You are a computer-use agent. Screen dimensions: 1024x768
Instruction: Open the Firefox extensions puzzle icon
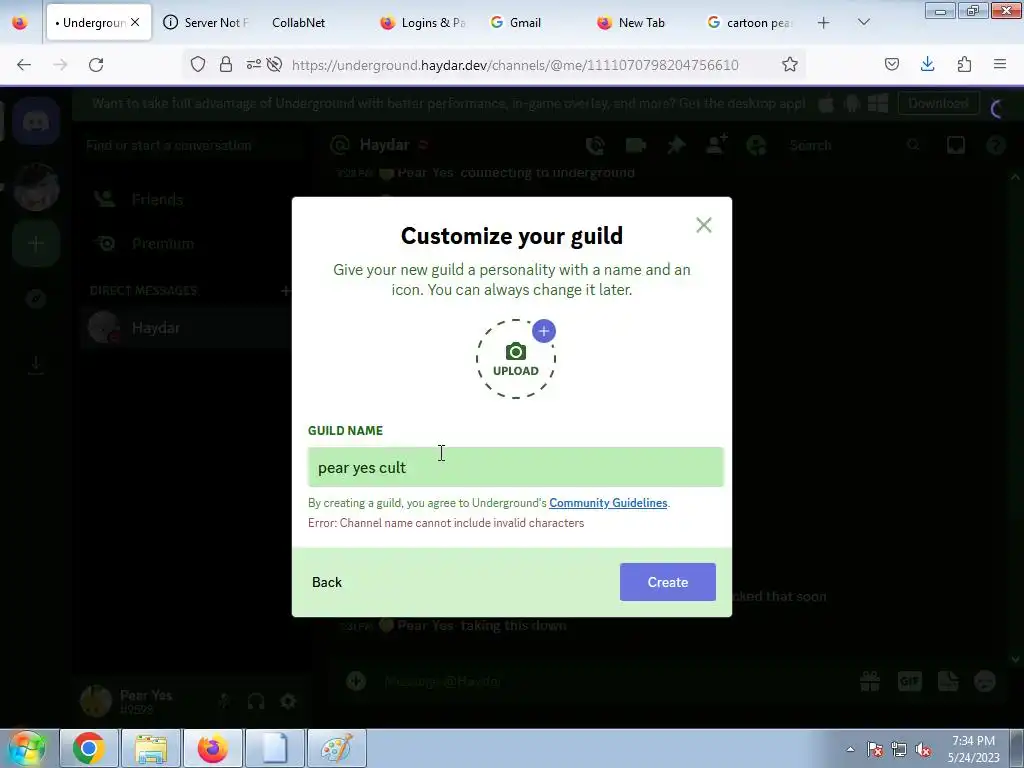coord(964,64)
